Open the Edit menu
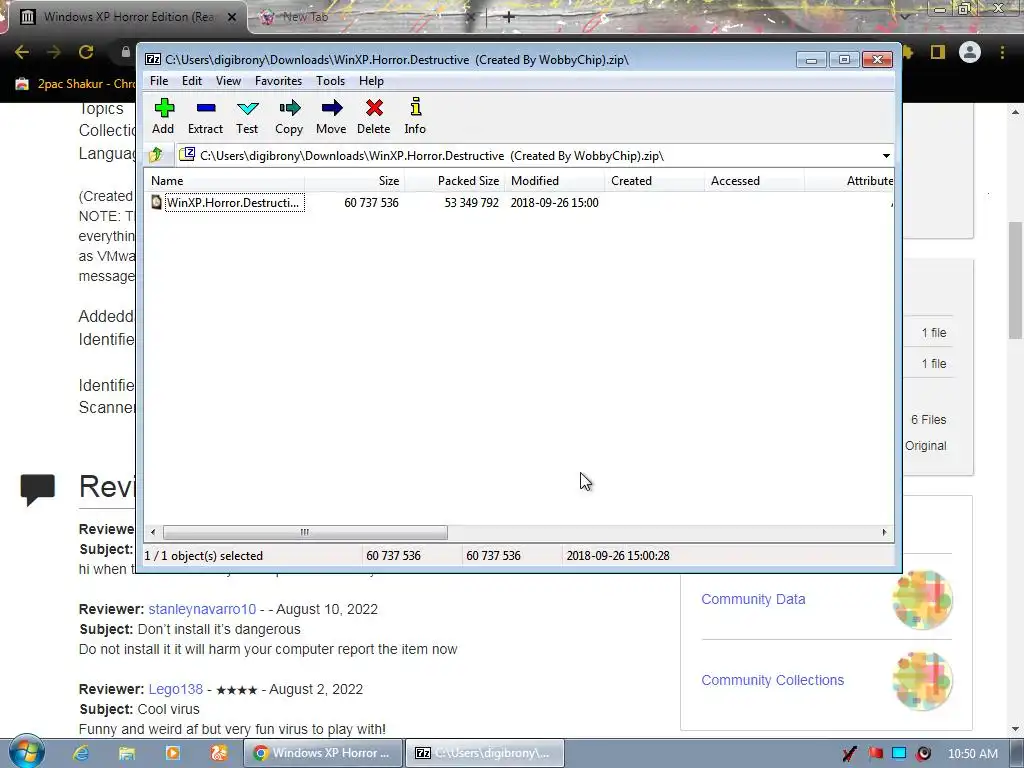 click(191, 81)
